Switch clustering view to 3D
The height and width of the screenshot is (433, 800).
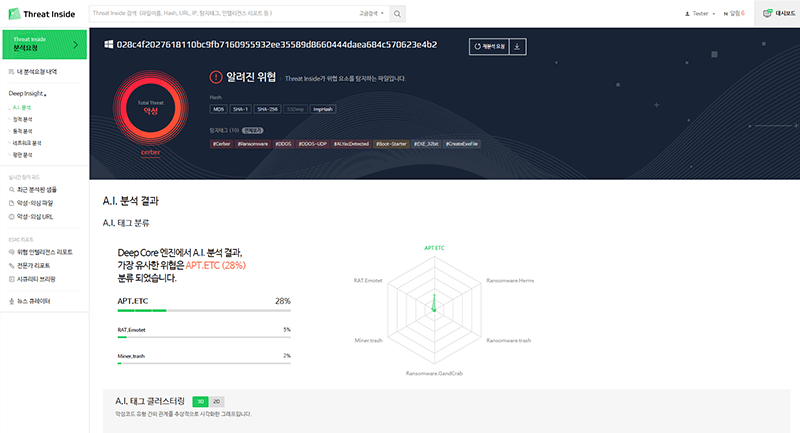pyautogui.click(x=200, y=401)
